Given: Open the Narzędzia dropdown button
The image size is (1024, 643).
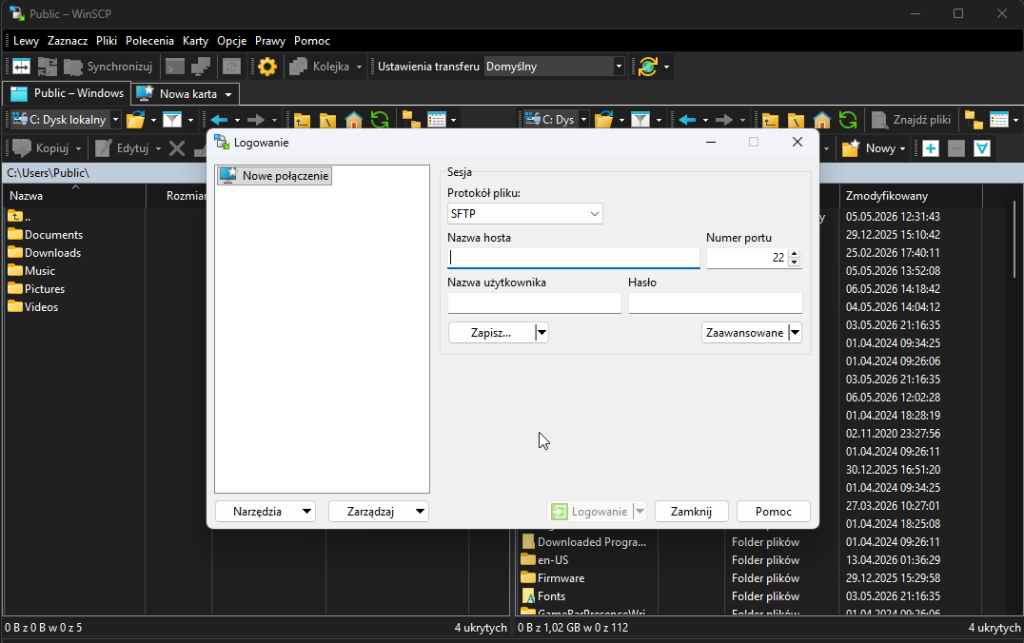Looking at the screenshot, I should (x=265, y=511).
